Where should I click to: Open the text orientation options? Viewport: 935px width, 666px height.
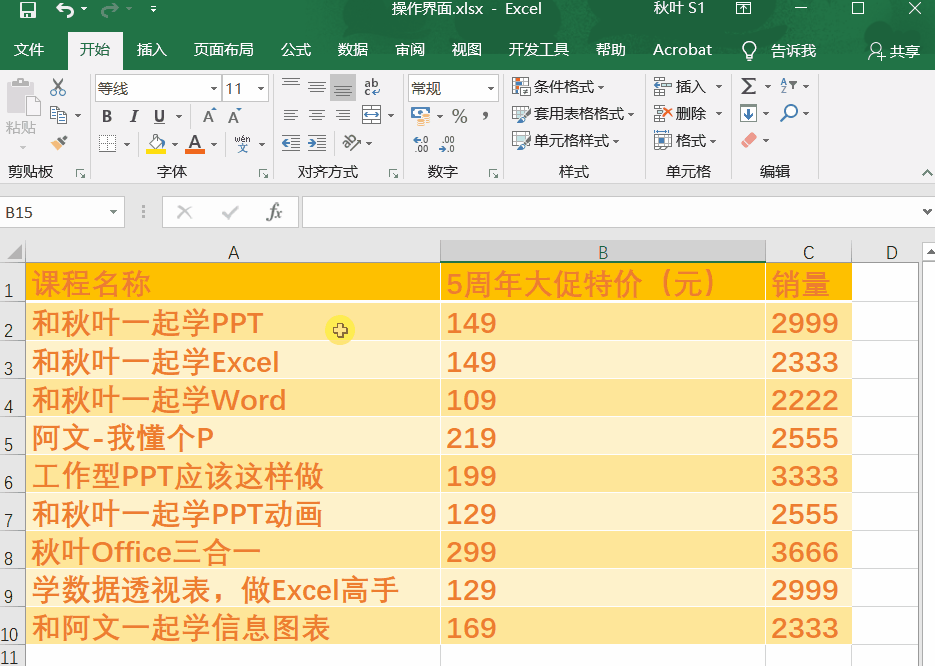tap(352, 143)
